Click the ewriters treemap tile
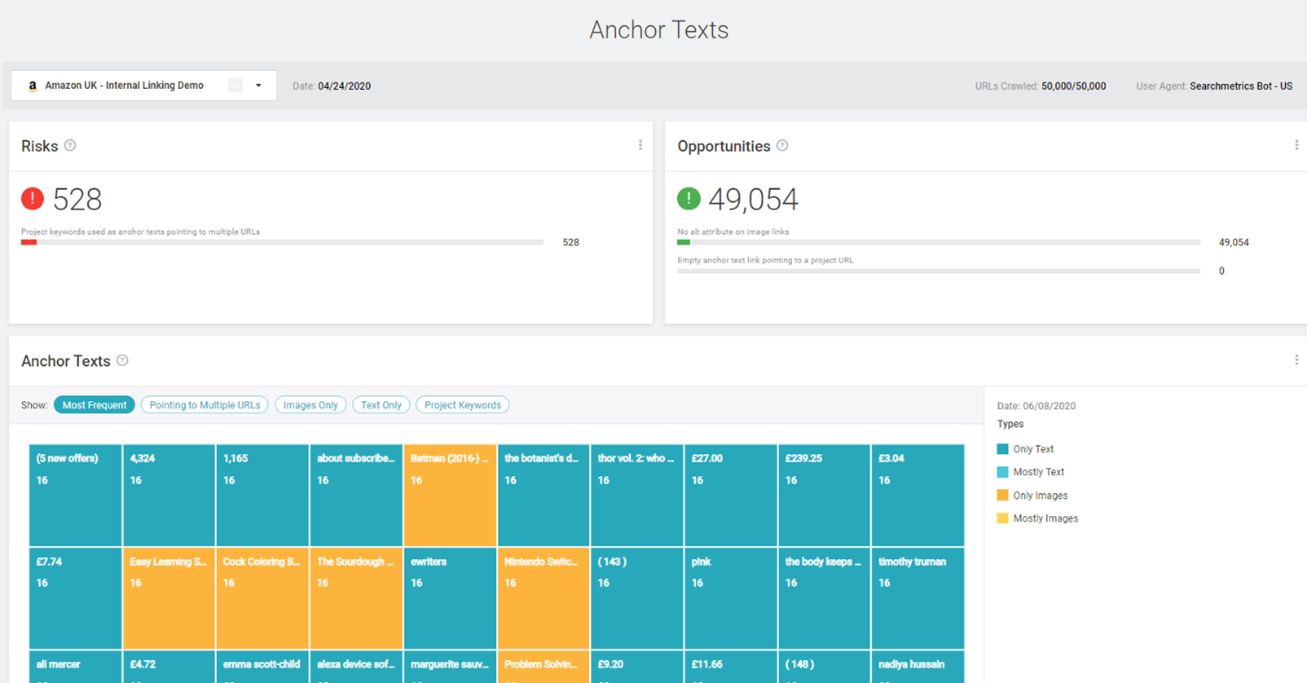This screenshot has height=683, width=1307. (x=450, y=598)
